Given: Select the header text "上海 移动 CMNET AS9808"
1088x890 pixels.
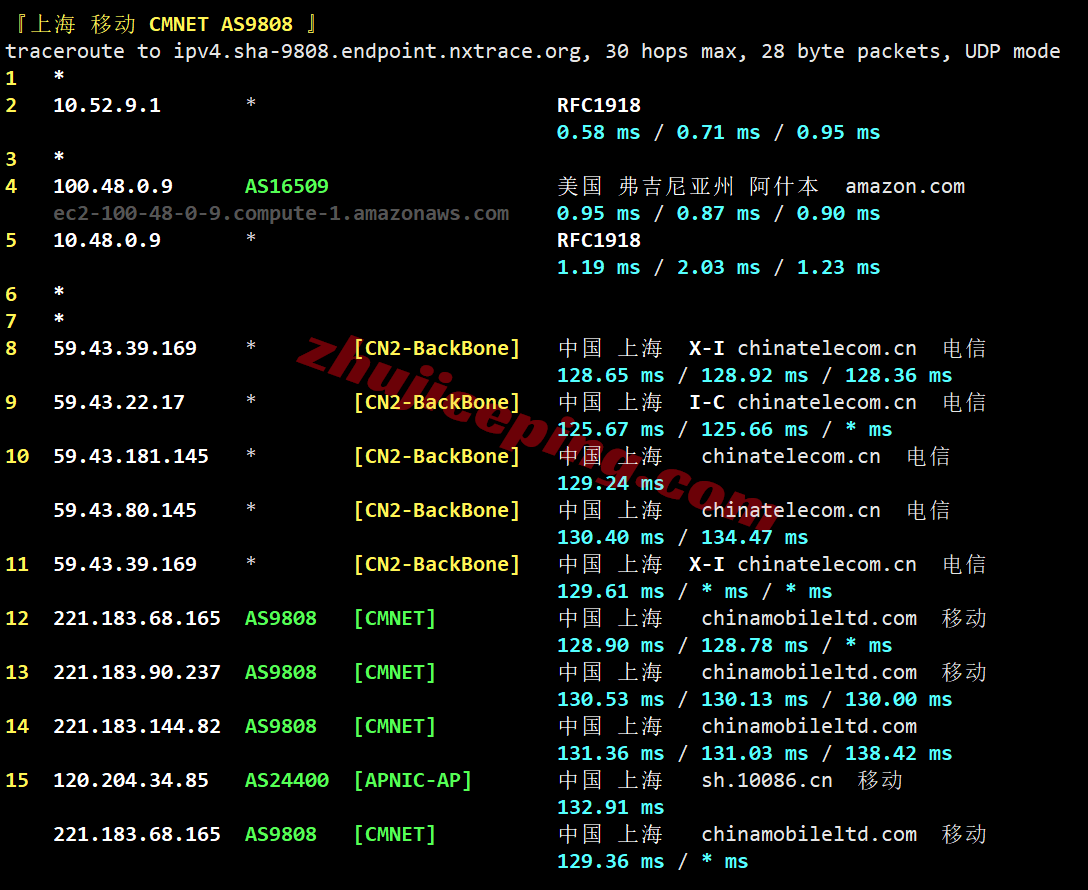Looking at the screenshot, I should [x=161, y=24].
